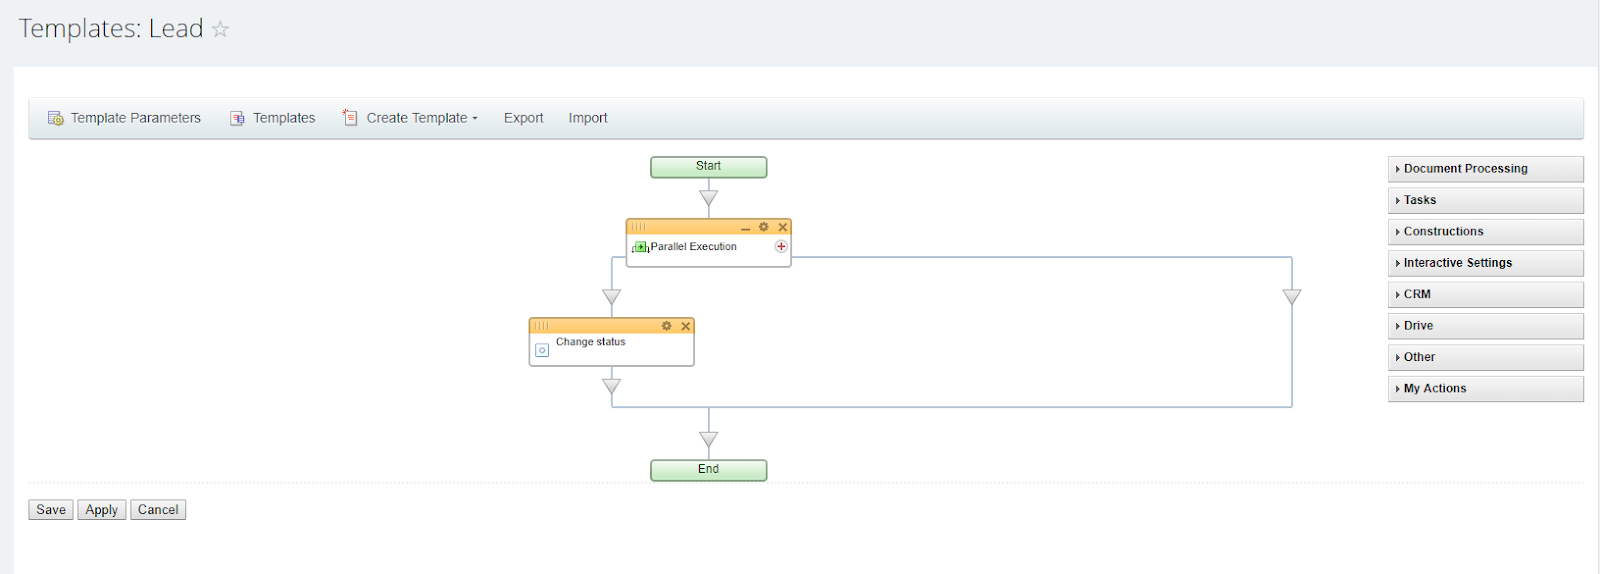Delete the Parallel Execution block
The height and width of the screenshot is (574, 1600).
point(783,227)
